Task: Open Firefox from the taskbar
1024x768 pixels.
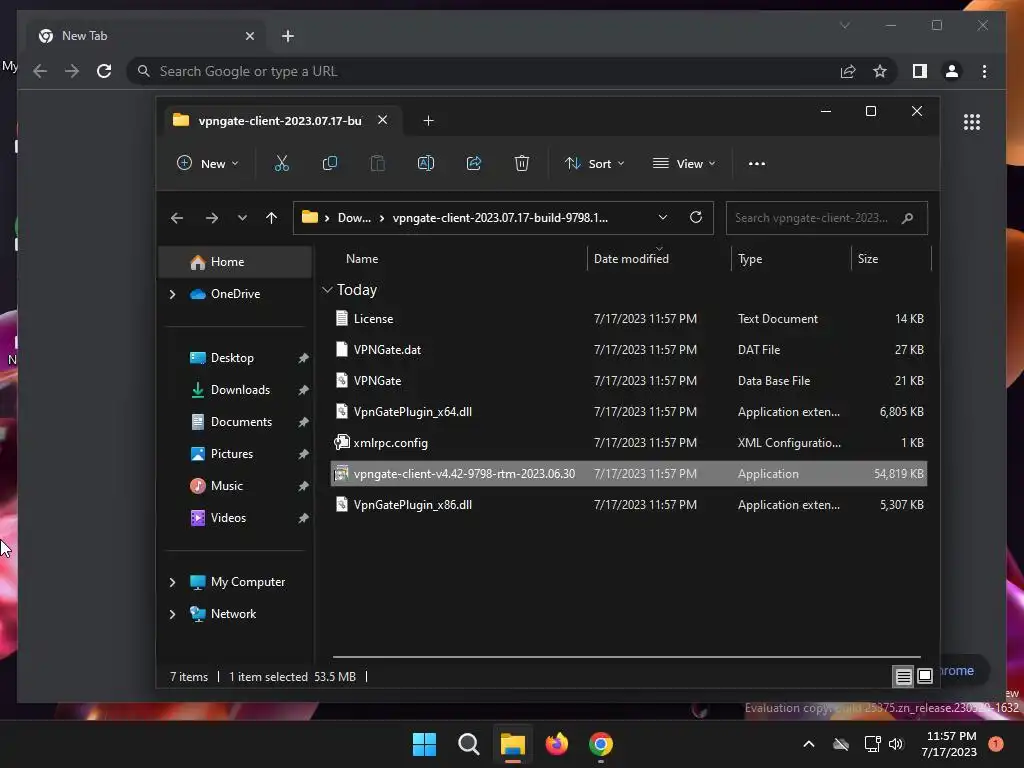Action: (x=556, y=744)
